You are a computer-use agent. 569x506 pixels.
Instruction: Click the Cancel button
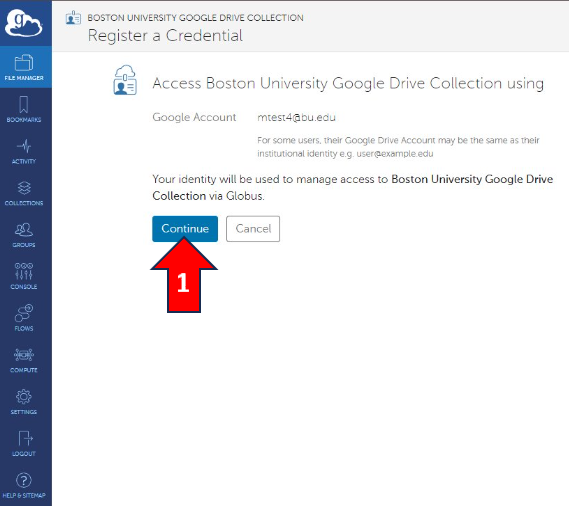[x=253, y=229]
